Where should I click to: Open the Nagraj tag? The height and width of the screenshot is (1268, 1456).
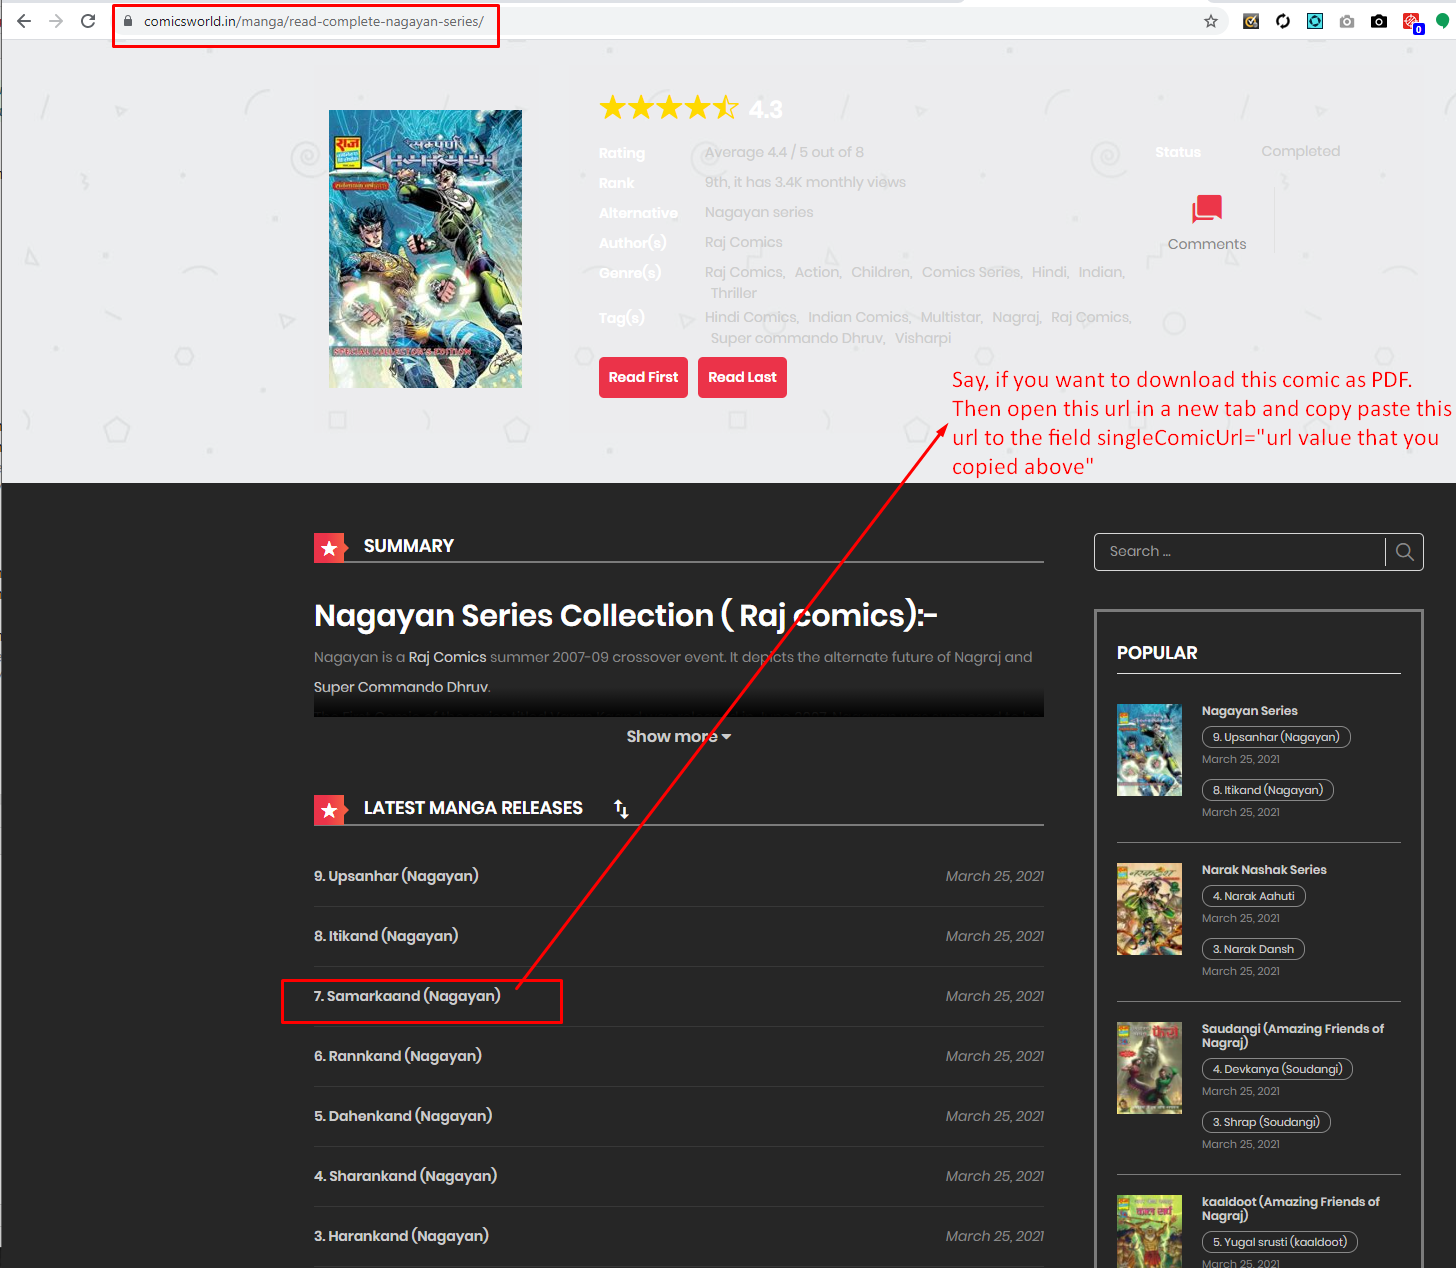click(x=1015, y=317)
